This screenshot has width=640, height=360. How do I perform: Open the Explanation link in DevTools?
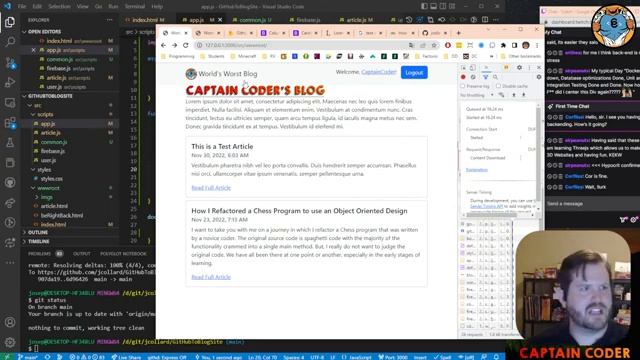[477, 169]
